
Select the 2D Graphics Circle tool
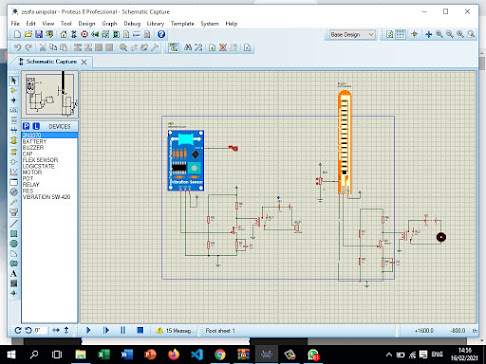click(x=14, y=244)
